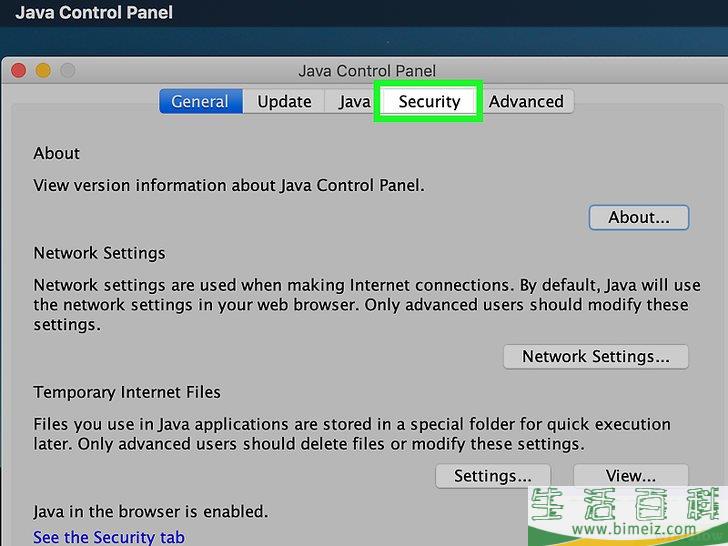This screenshot has width=728, height=546.
Task: Close the Java Control Panel window
Action: tap(19, 71)
